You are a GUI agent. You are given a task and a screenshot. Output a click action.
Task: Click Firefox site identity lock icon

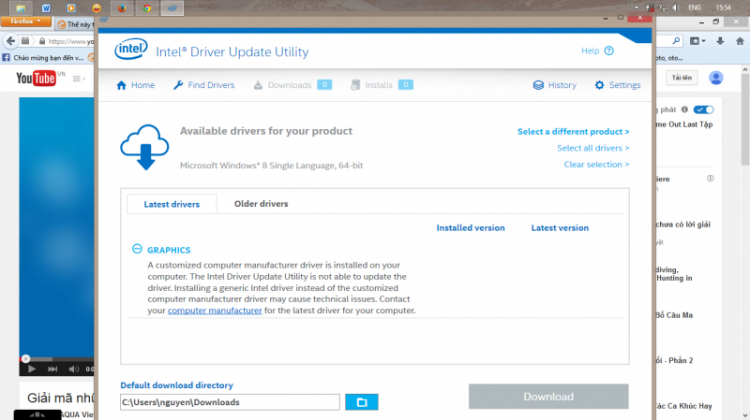tap(42, 41)
